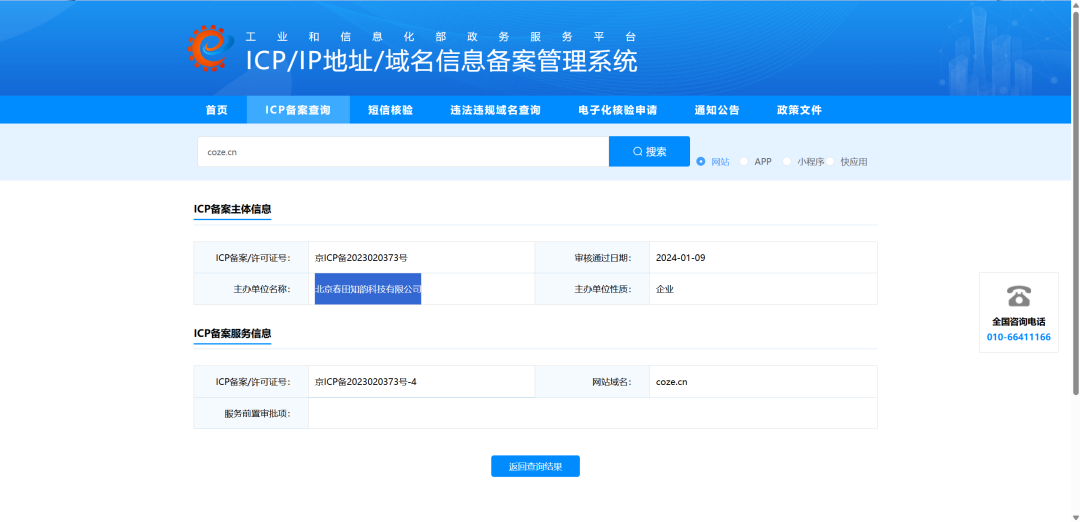
Task: Open the 首页 navigation tab
Action: [x=217, y=110]
